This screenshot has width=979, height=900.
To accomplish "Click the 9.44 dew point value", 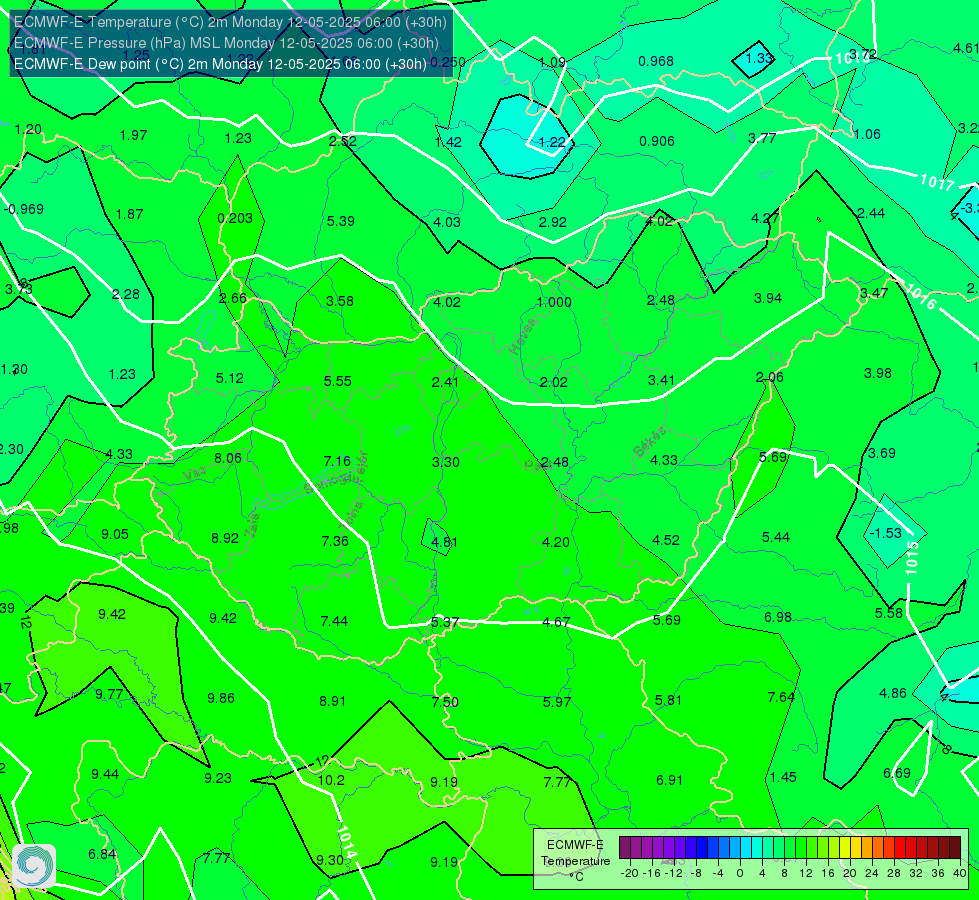I will pos(105,774).
